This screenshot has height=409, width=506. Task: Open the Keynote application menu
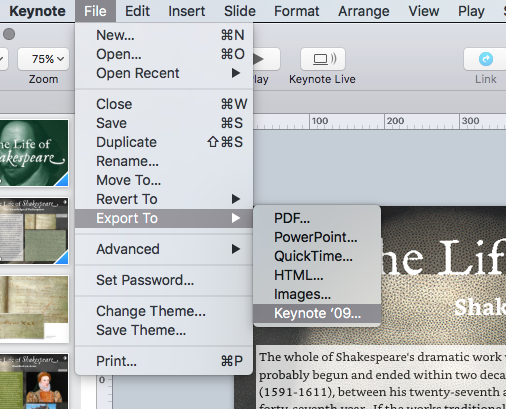tap(37, 11)
